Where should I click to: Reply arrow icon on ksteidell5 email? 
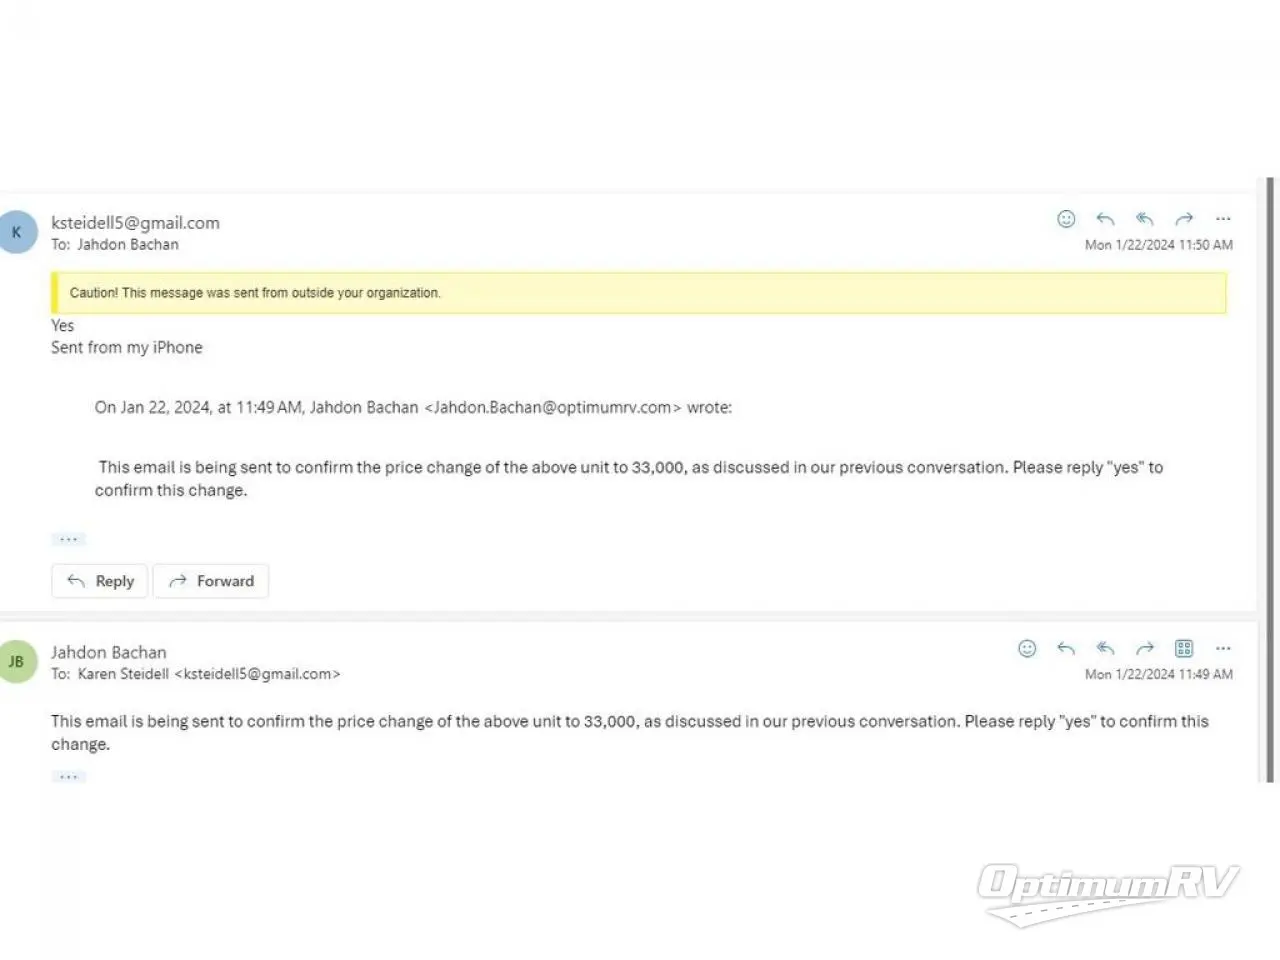tap(1105, 219)
